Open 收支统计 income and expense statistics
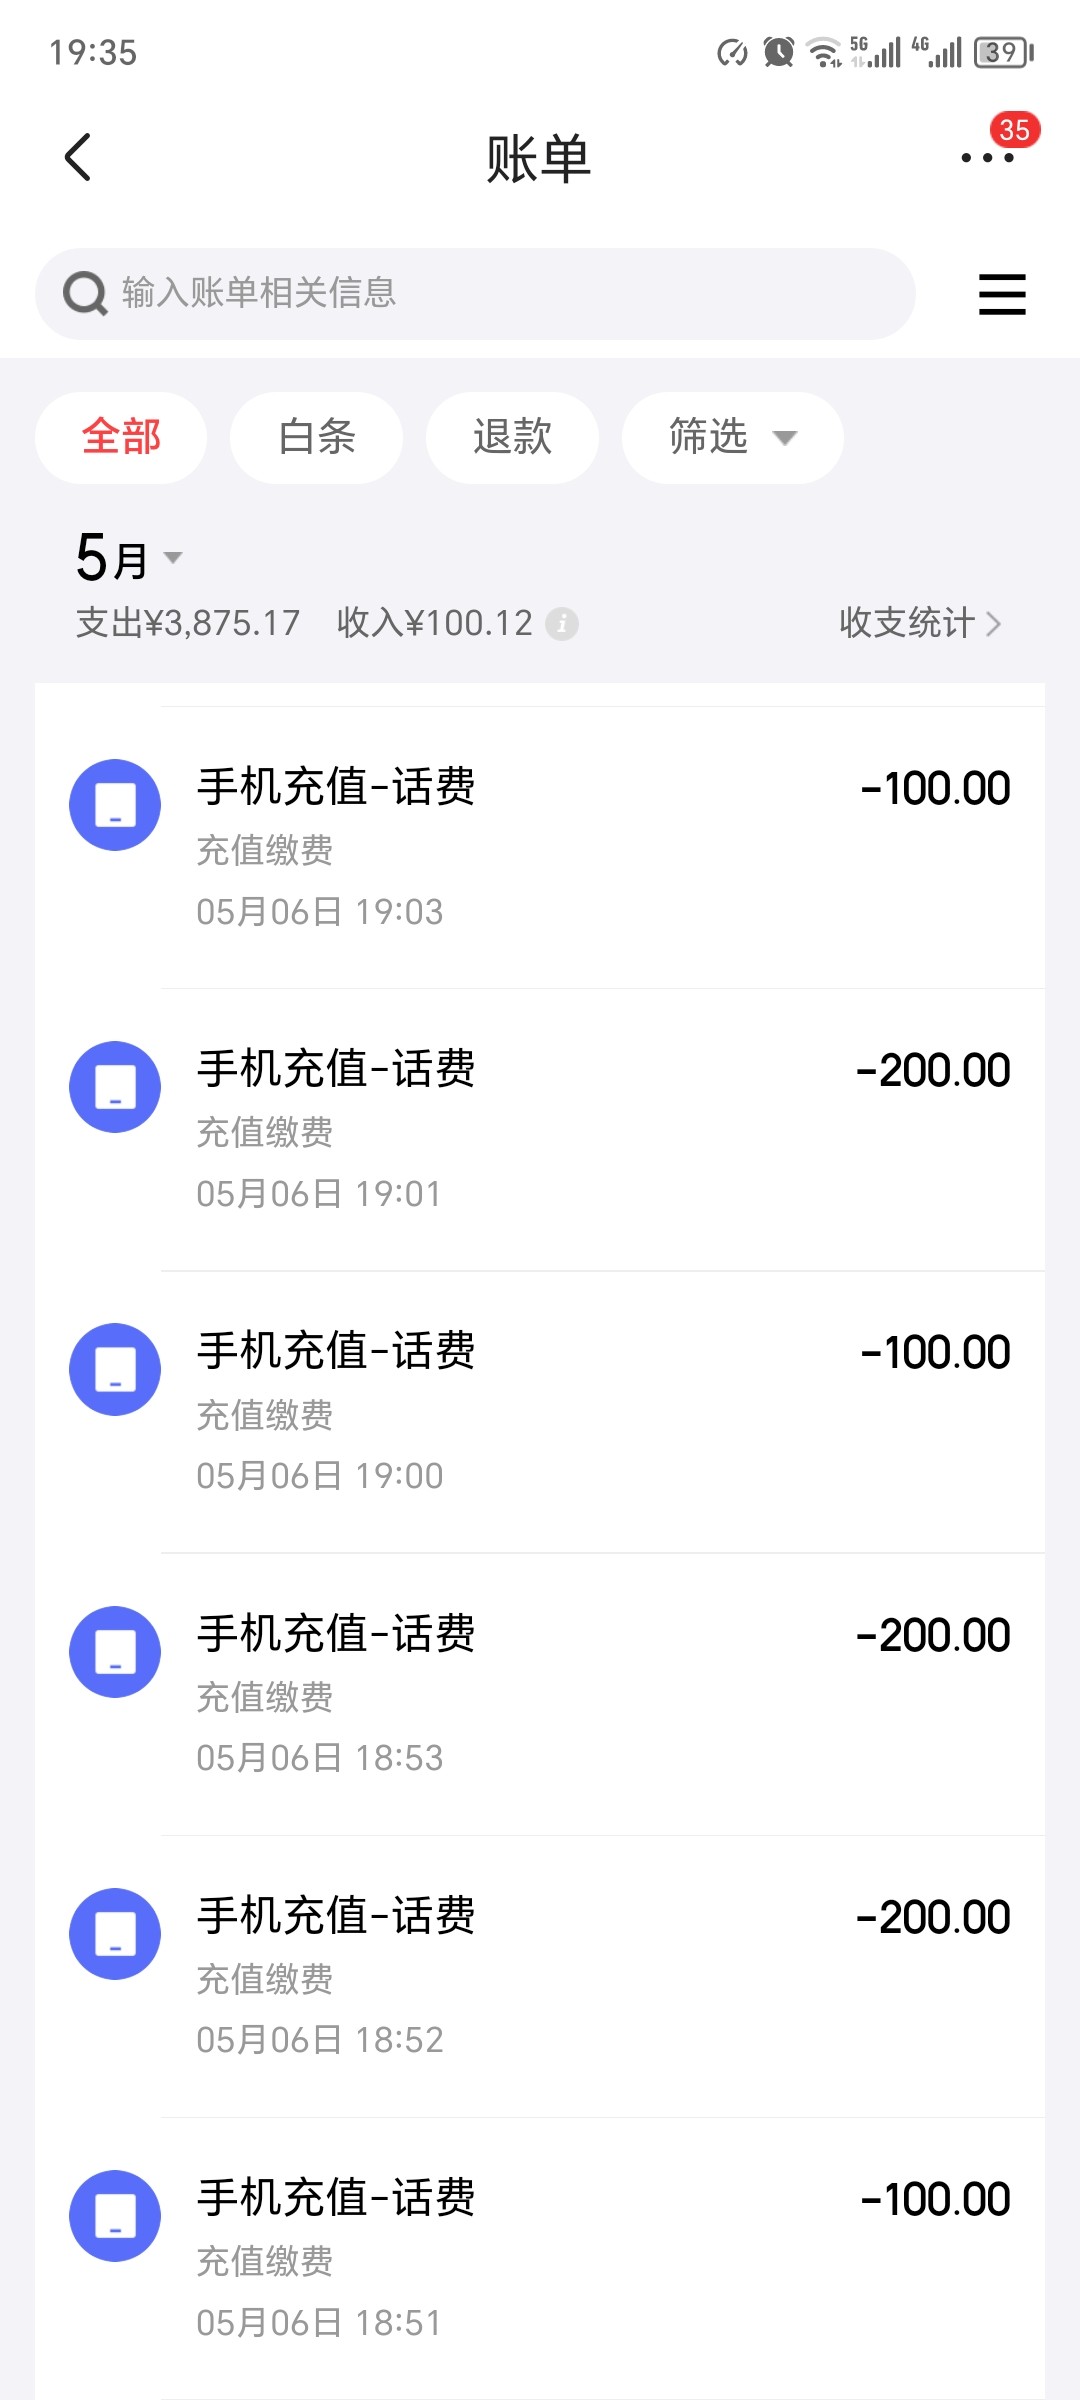The width and height of the screenshot is (1080, 2400). click(x=919, y=623)
